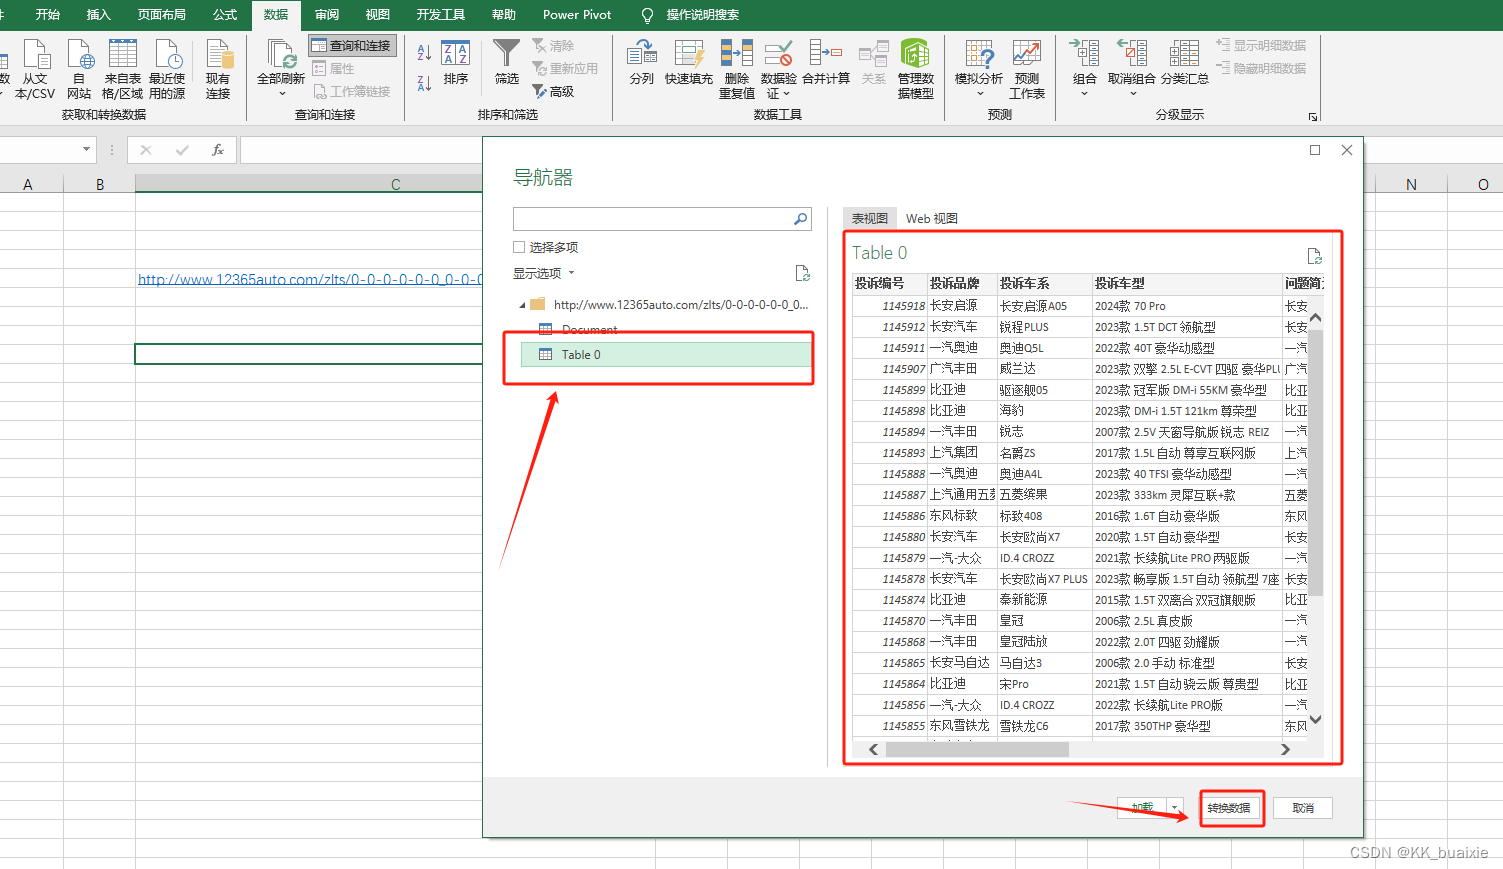
Task: Switch to Web View (Web 视图) tab
Action: click(x=932, y=218)
